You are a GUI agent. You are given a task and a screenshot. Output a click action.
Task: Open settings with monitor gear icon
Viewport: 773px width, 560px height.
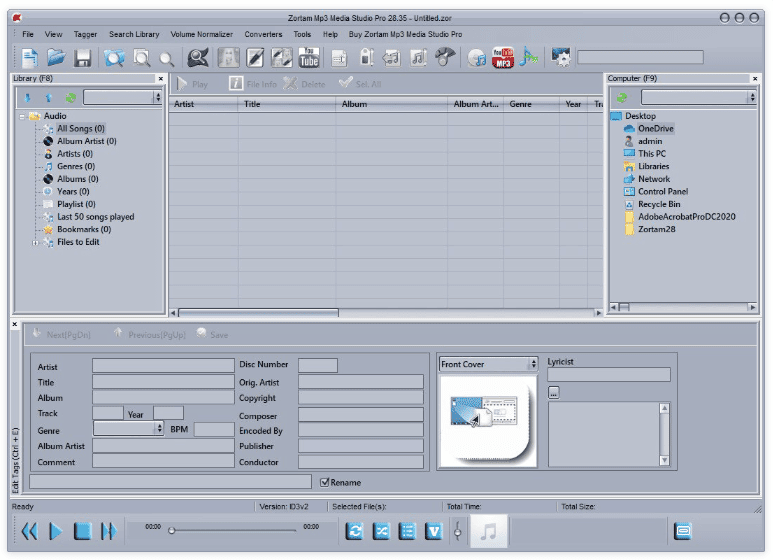click(x=561, y=57)
